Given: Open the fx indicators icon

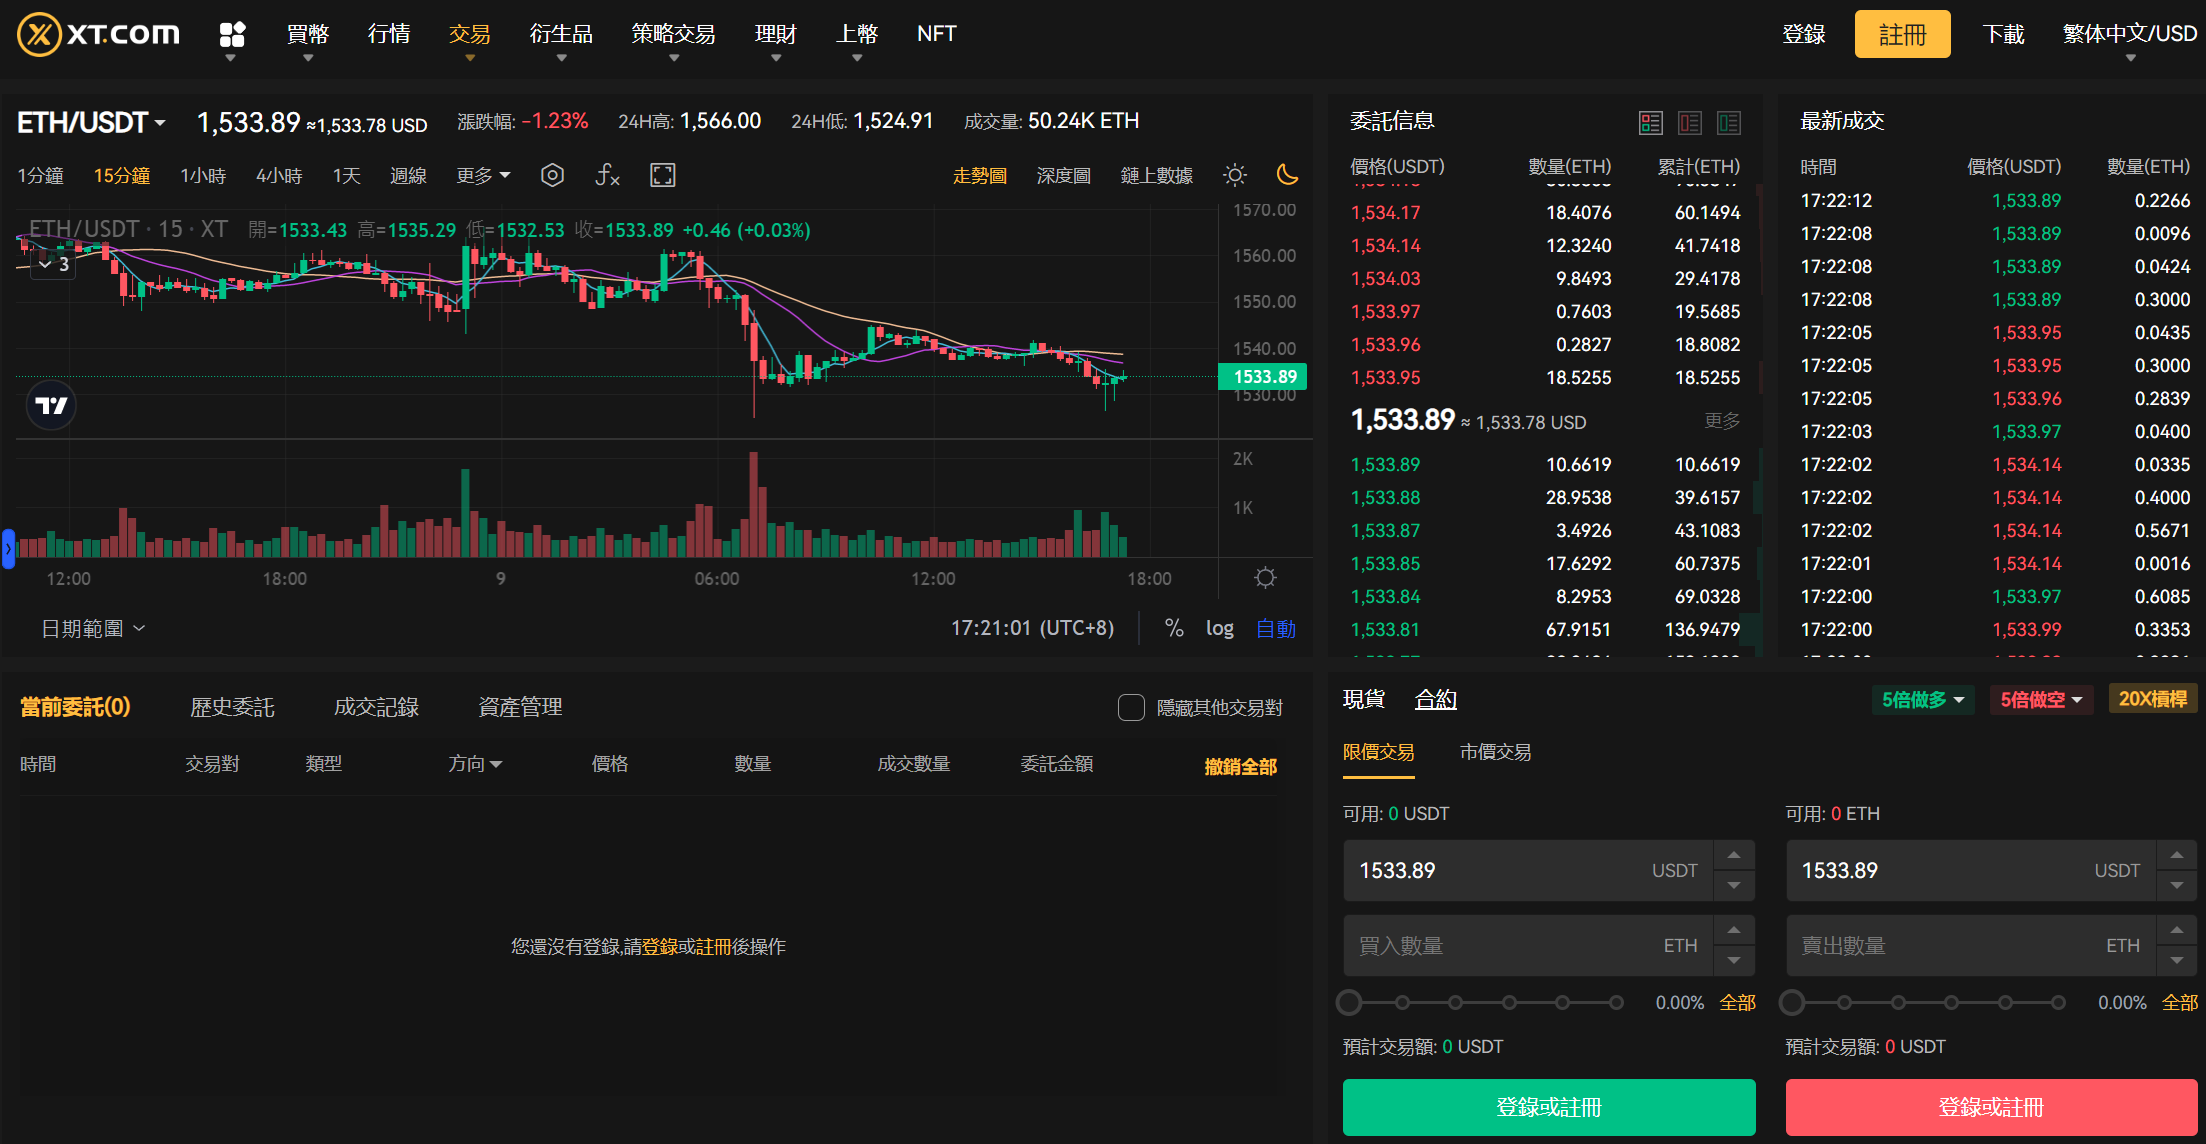Looking at the screenshot, I should pyautogui.click(x=607, y=175).
